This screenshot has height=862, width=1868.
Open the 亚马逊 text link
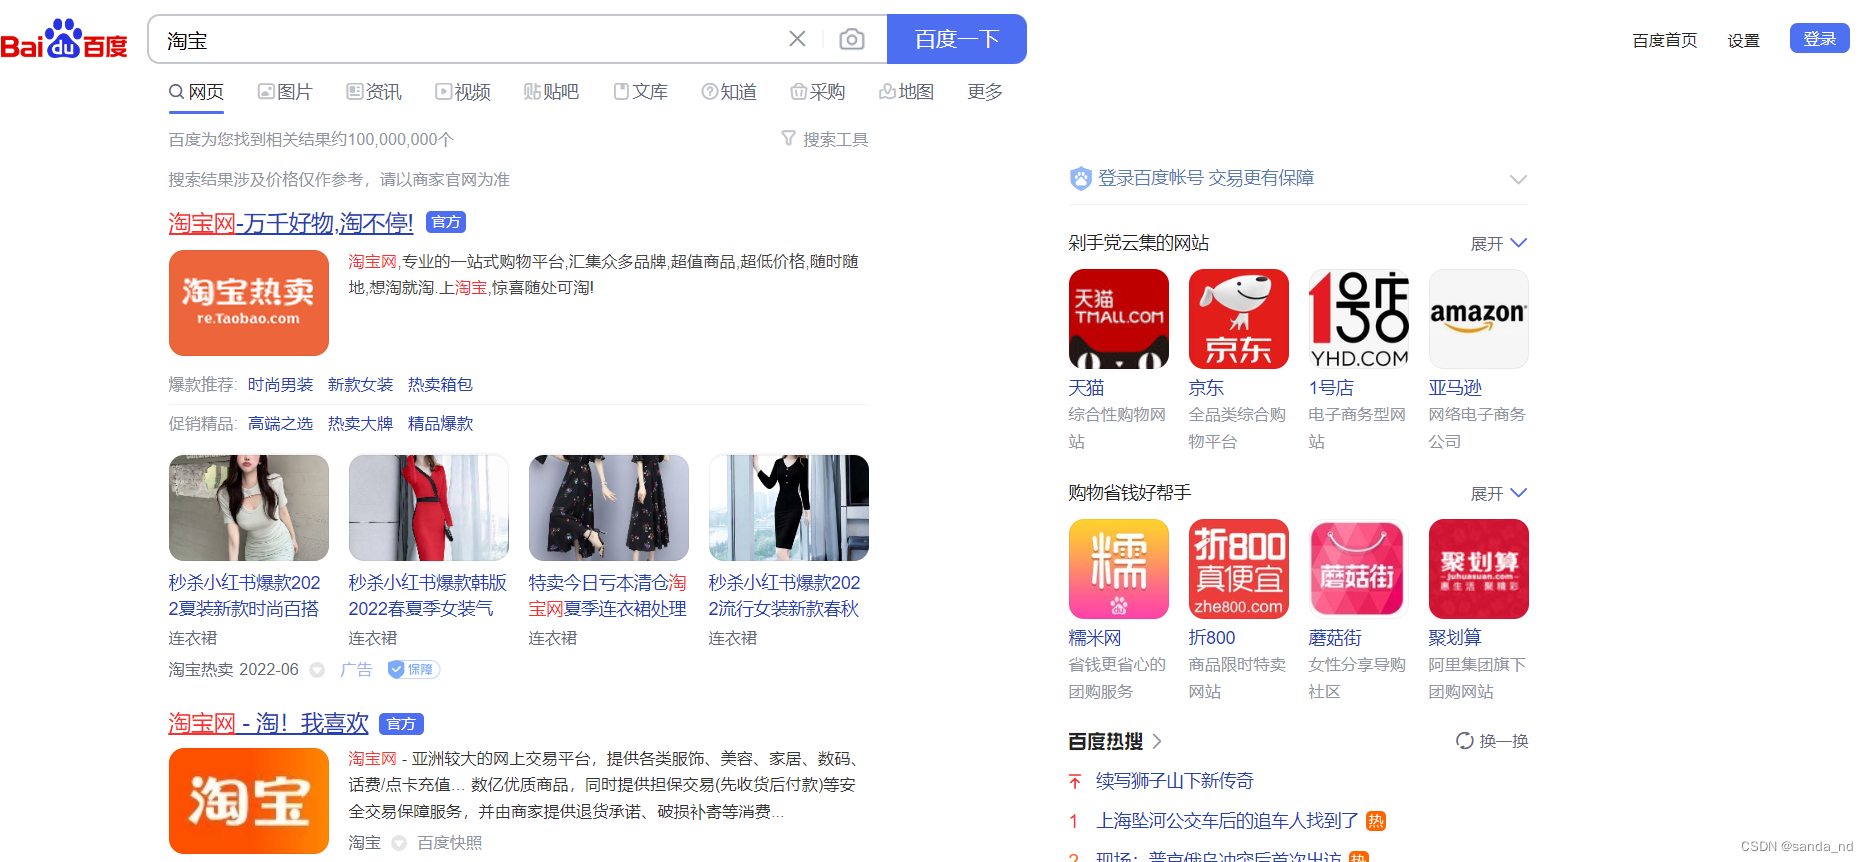click(1455, 388)
